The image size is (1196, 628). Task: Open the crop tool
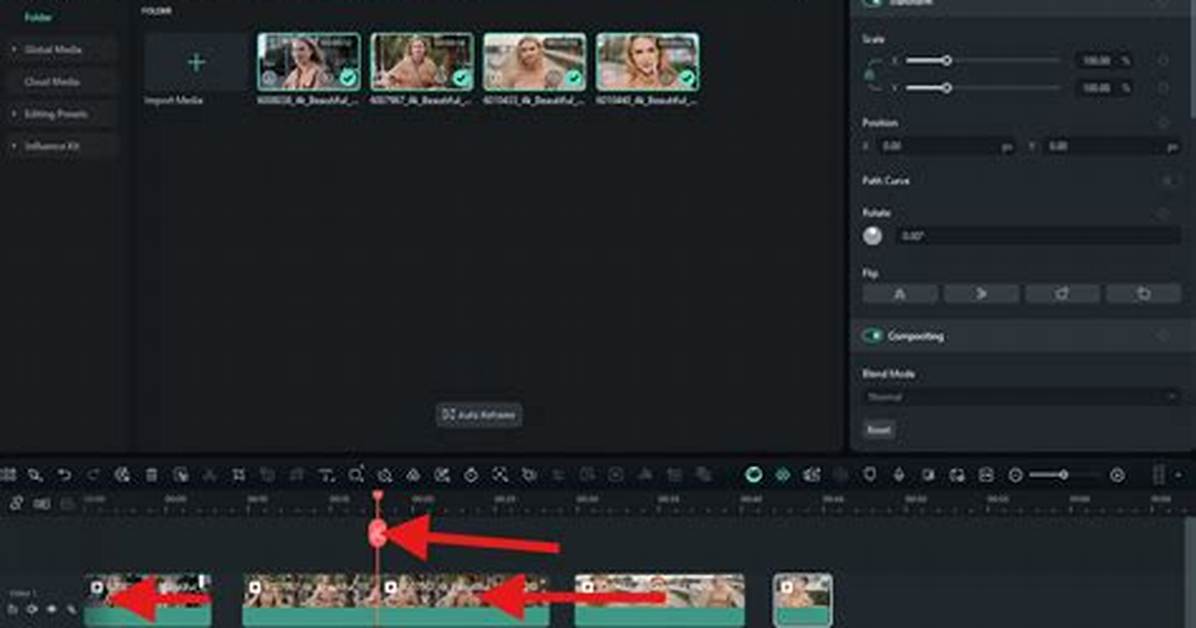(x=239, y=475)
